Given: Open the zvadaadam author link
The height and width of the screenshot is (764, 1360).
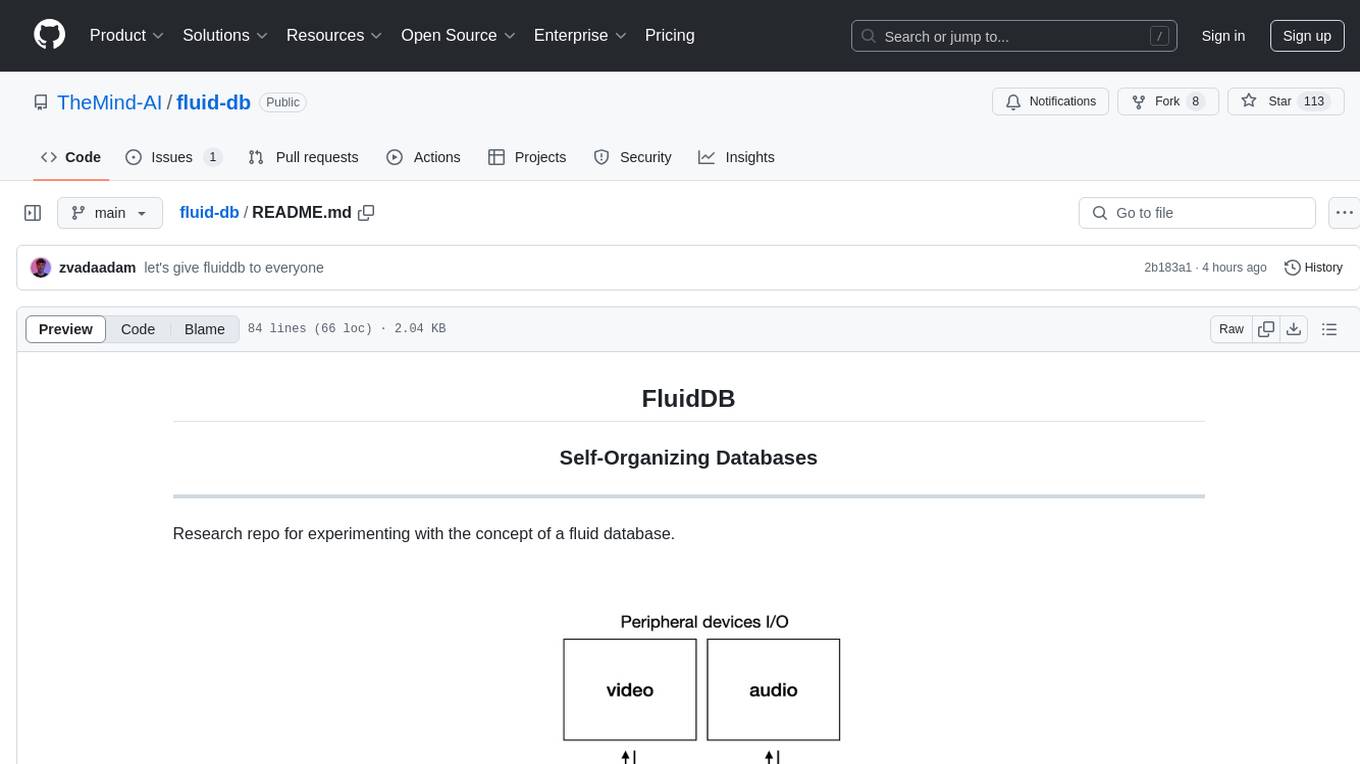Looking at the screenshot, I should point(97,267).
